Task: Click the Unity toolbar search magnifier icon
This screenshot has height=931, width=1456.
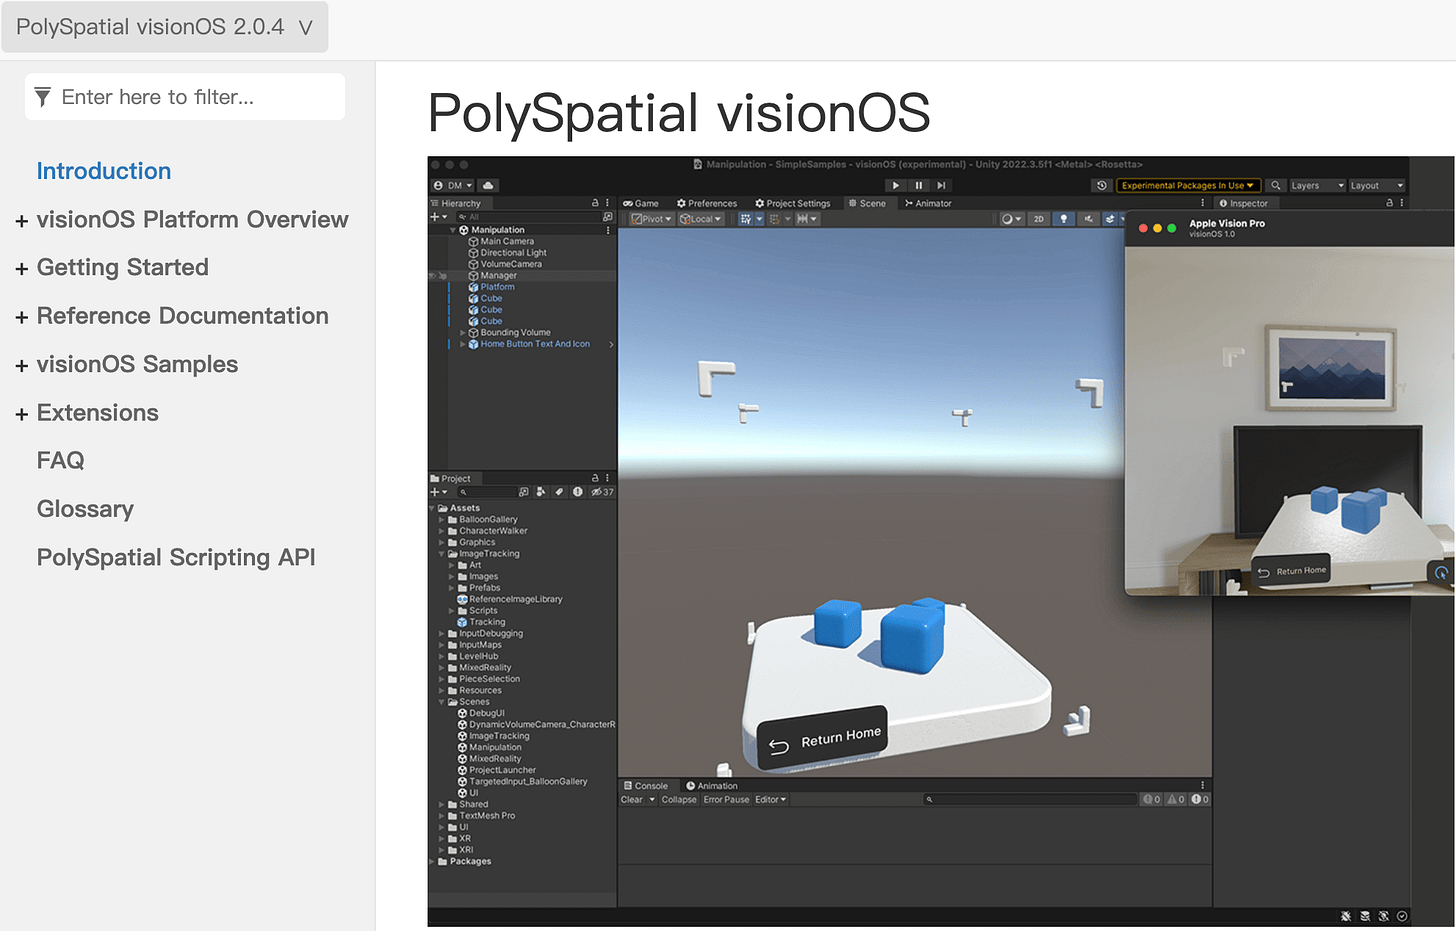Action: [1276, 185]
